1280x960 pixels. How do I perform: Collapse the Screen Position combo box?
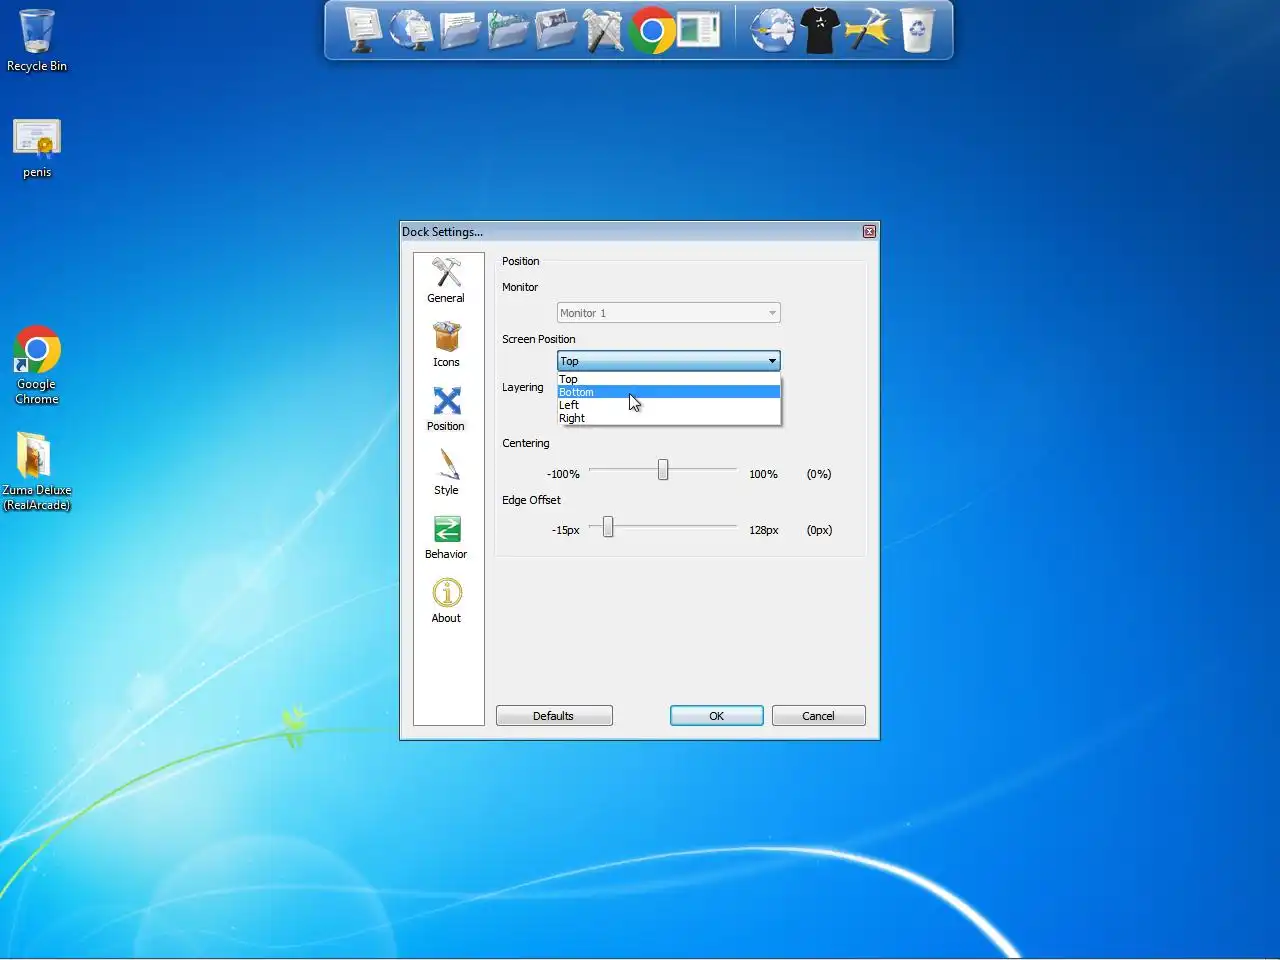[x=668, y=361]
